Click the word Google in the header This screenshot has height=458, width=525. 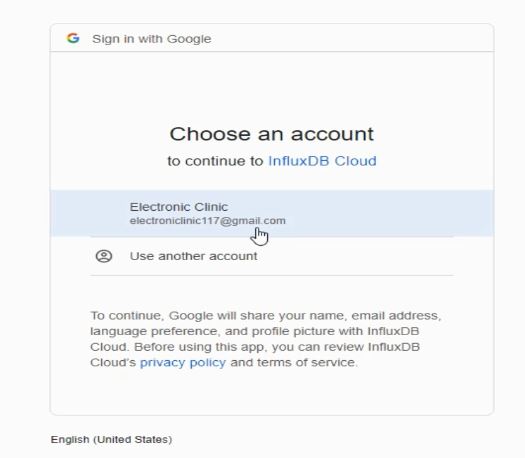[189, 39]
